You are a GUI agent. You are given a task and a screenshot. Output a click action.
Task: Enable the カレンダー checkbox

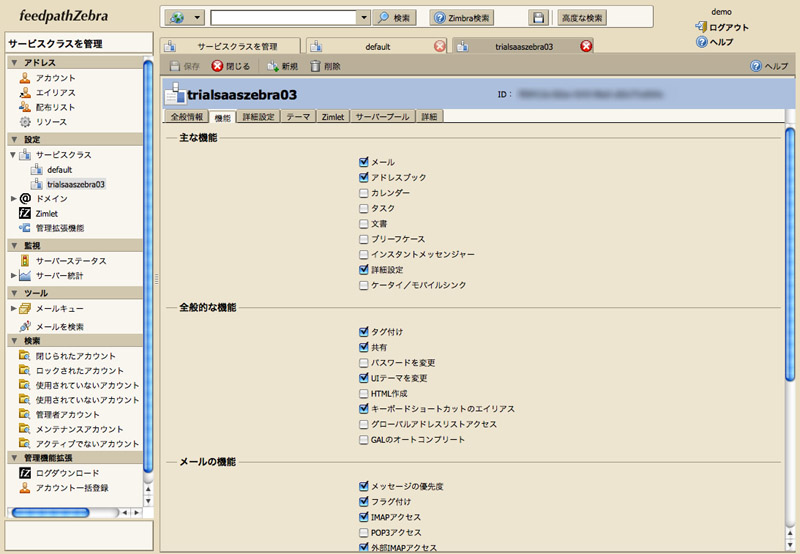(363, 193)
